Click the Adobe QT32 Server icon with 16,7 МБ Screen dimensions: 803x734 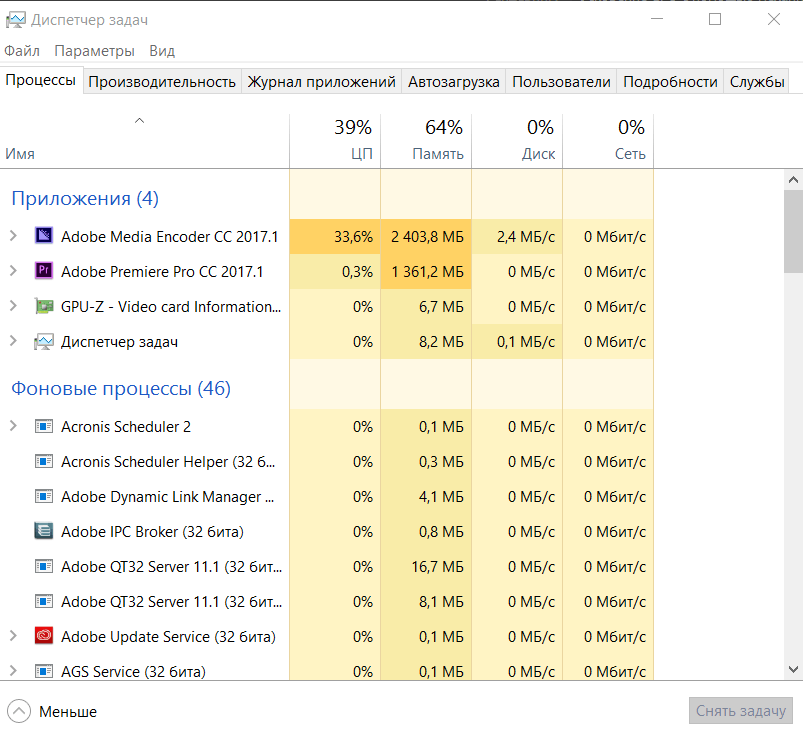tap(44, 567)
